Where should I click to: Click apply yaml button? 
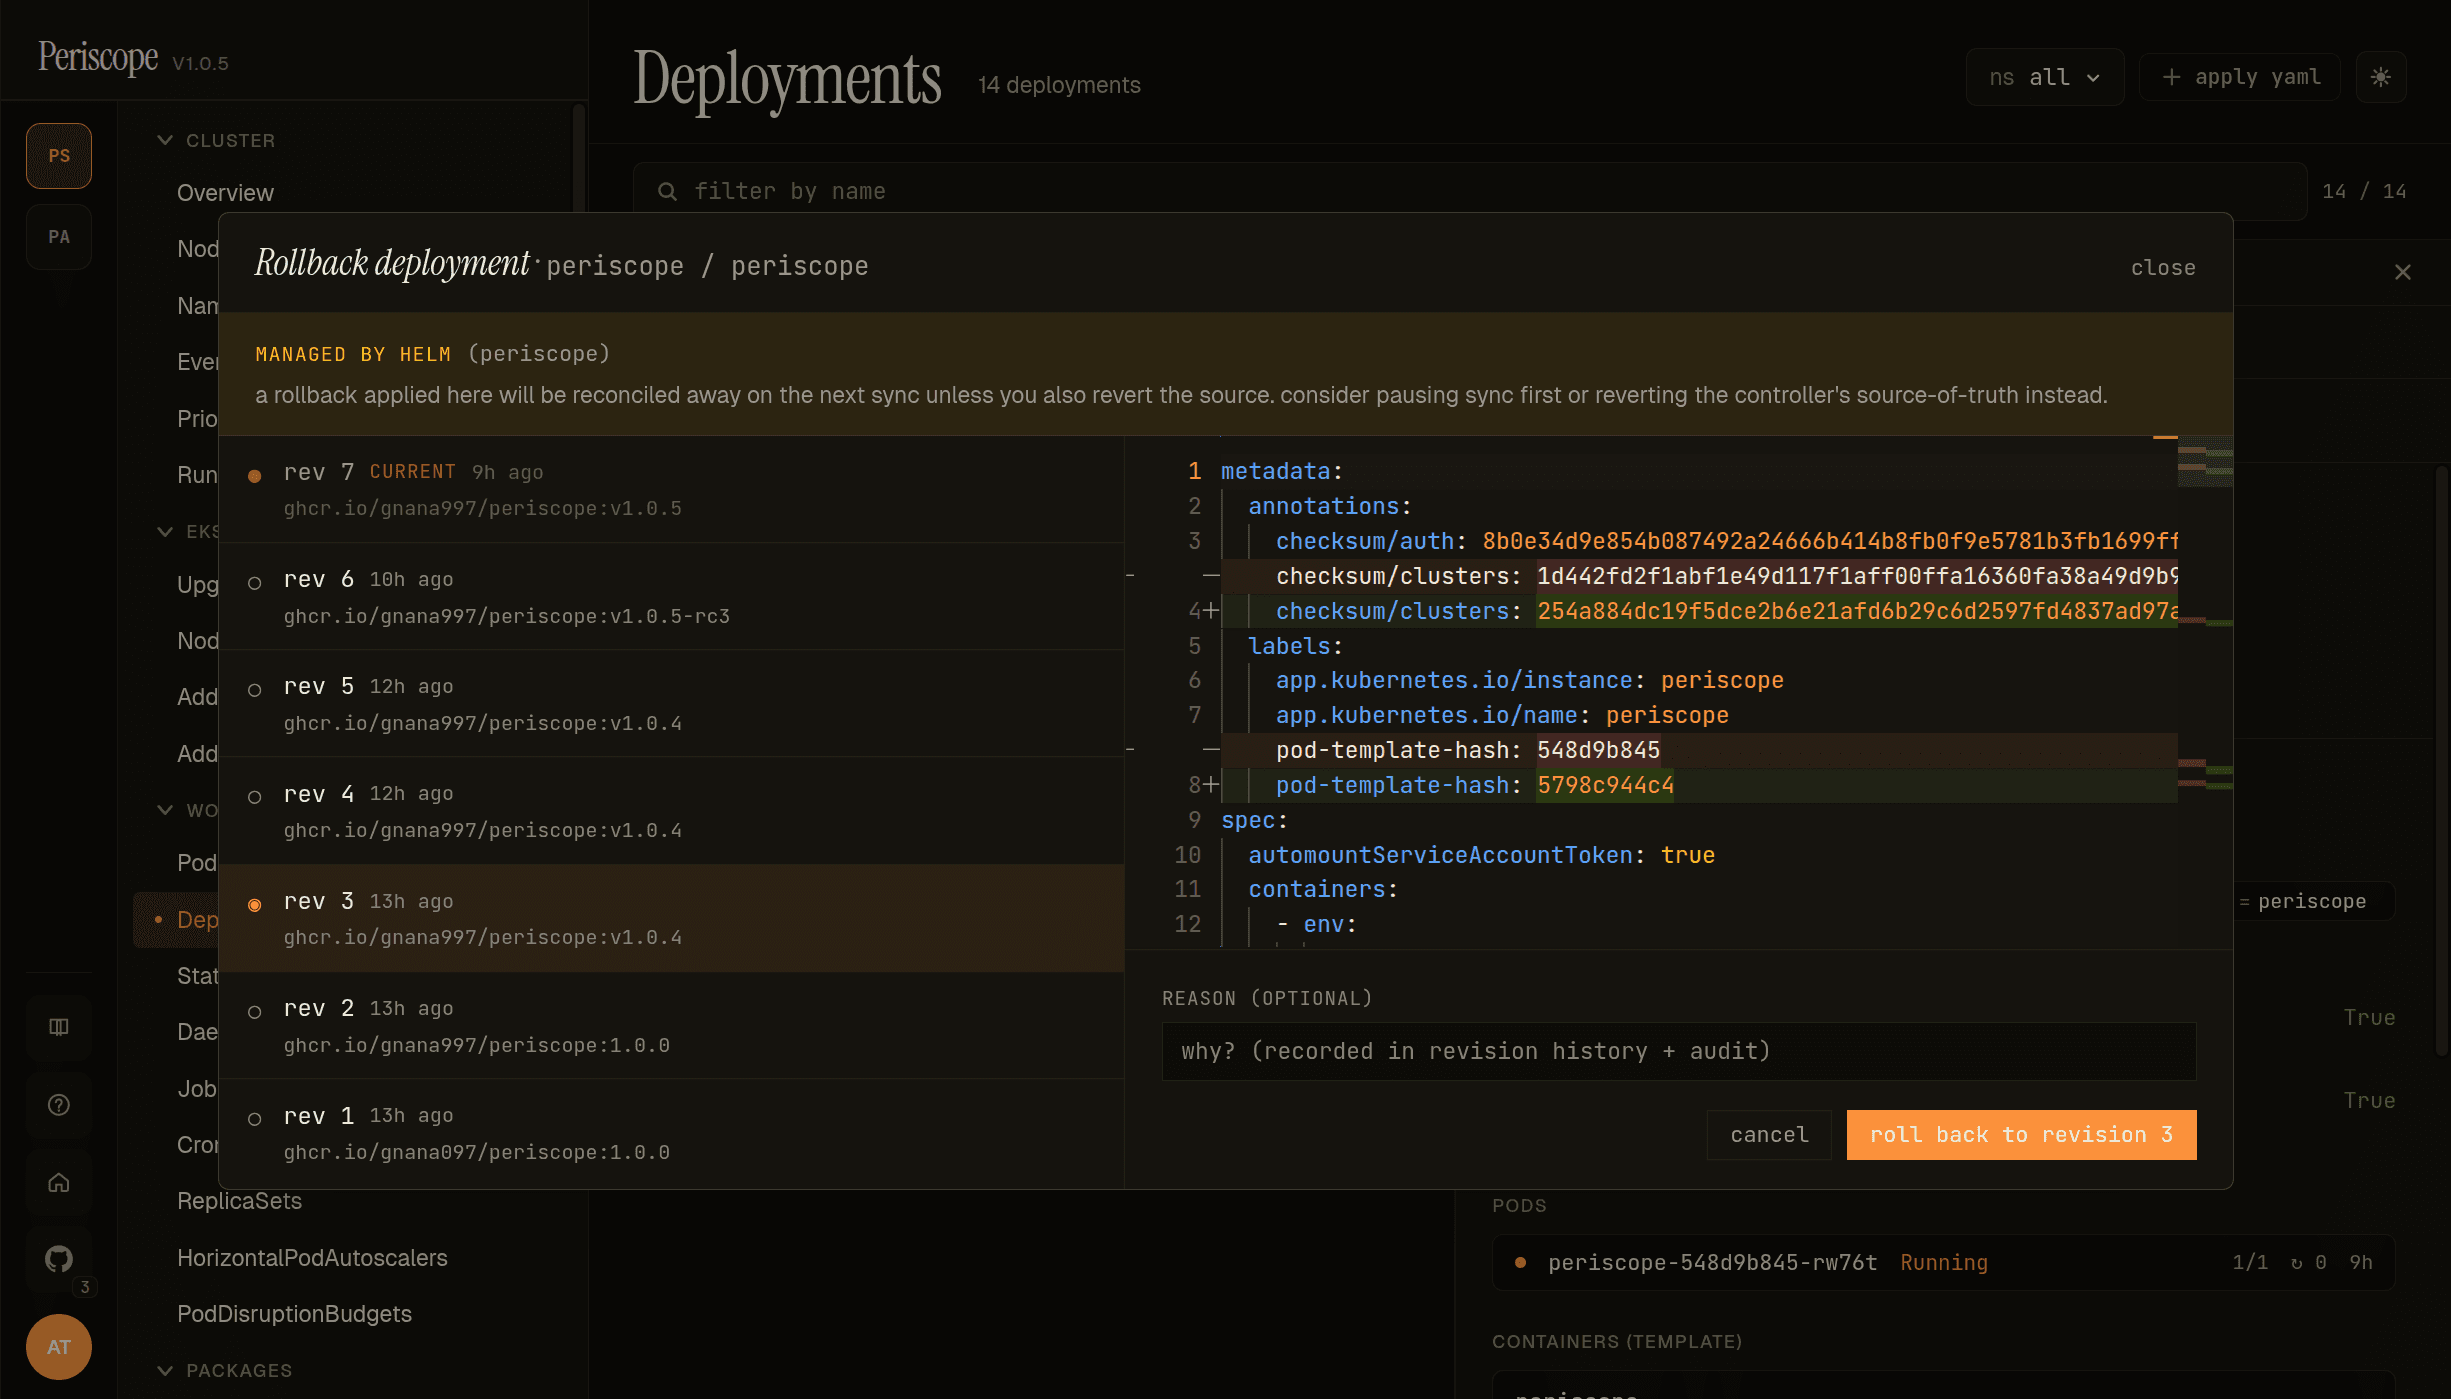pos(2240,77)
